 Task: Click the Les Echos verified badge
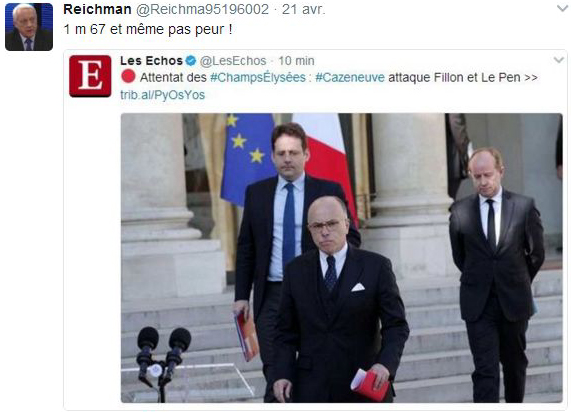[x=190, y=60]
